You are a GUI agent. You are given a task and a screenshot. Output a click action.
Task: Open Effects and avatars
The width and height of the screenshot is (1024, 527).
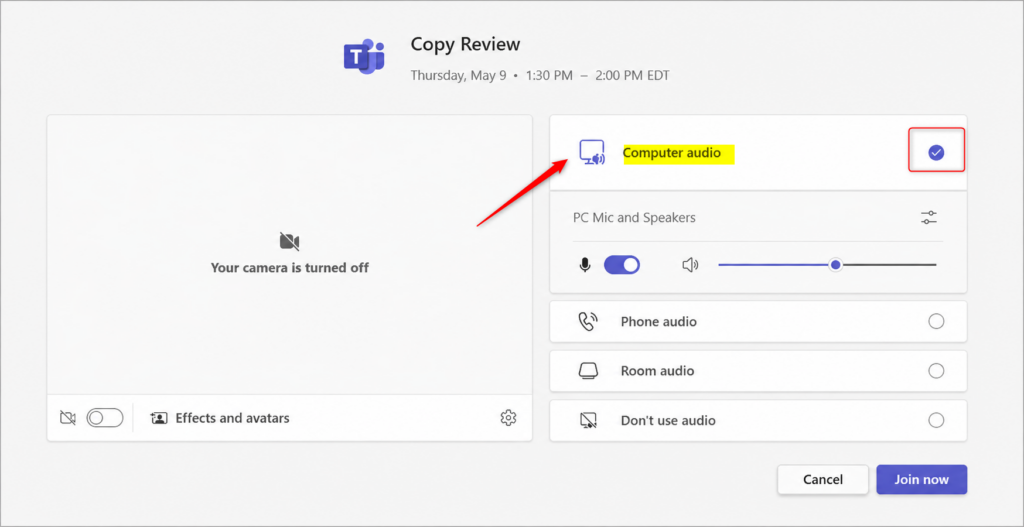click(x=219, y=418)
